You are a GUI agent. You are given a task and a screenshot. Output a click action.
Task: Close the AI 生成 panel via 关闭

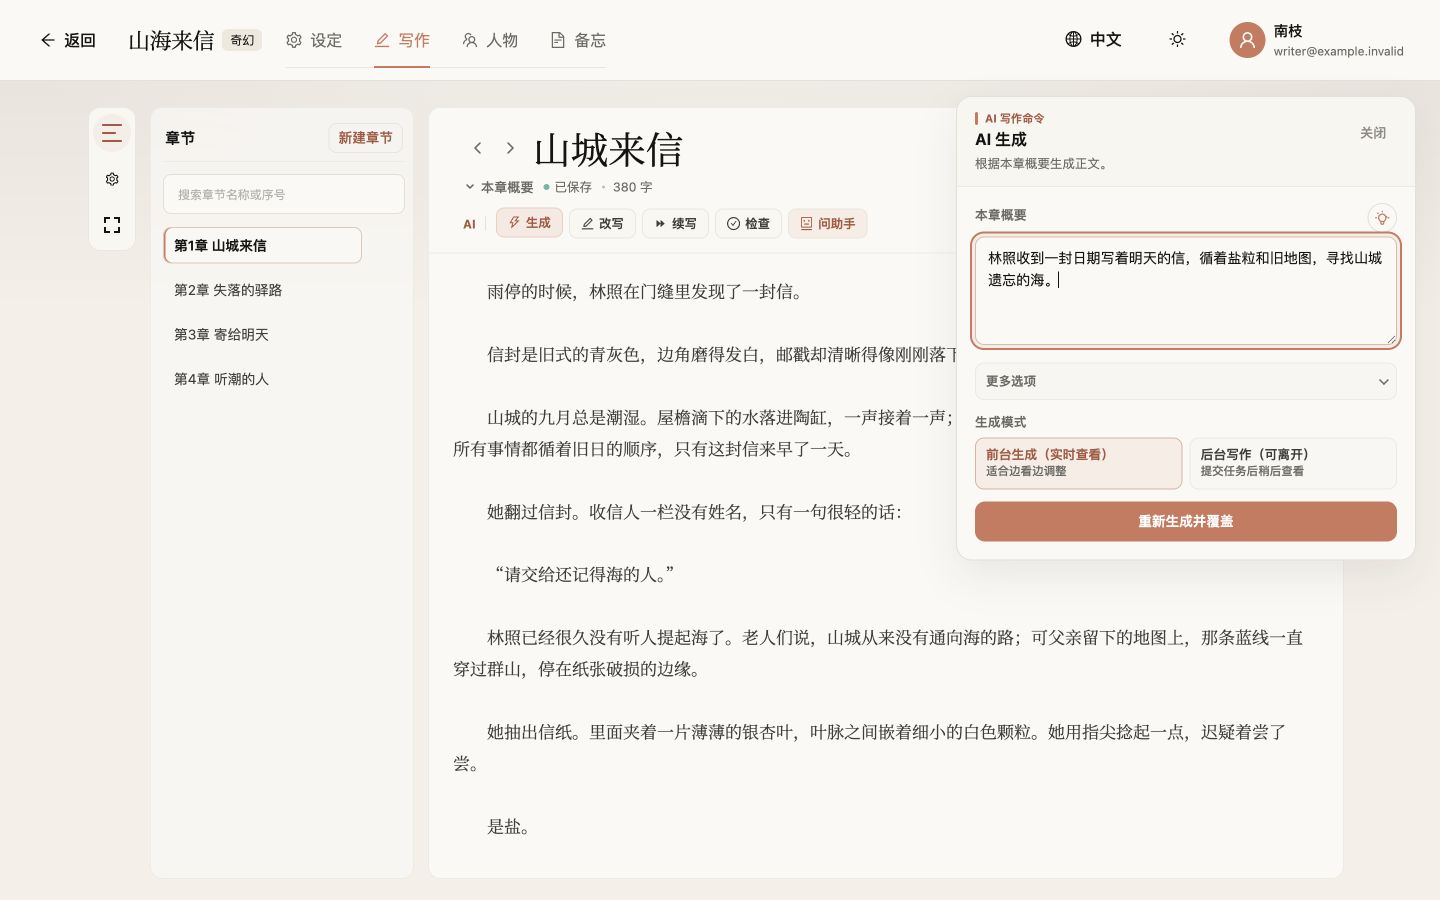coord(1373,133)
